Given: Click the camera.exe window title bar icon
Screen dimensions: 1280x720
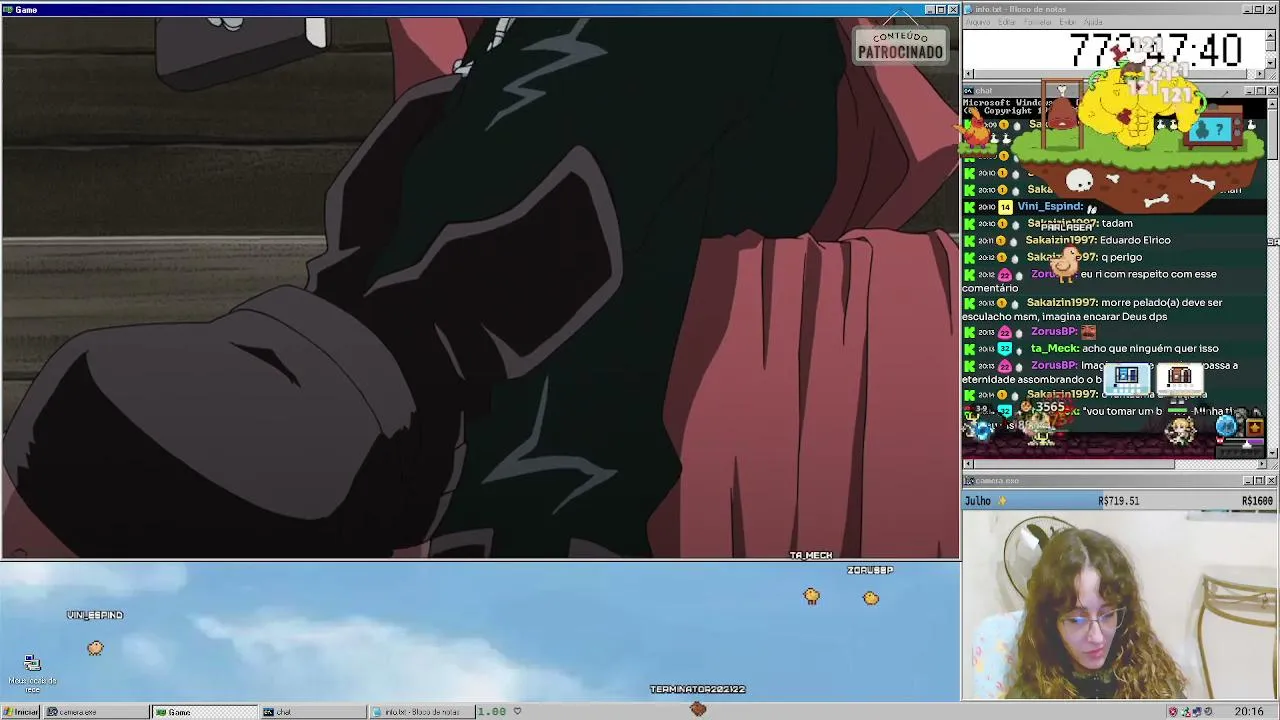Looking at the screenshot, I should (969, 481).
